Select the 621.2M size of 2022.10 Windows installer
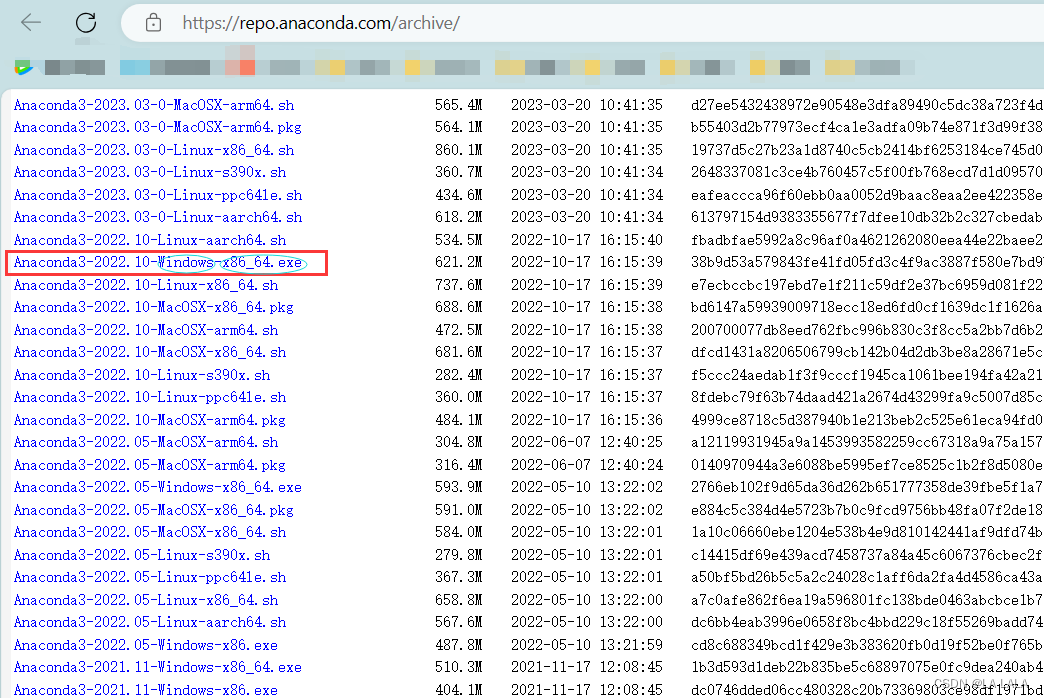 tap(459, 262)
